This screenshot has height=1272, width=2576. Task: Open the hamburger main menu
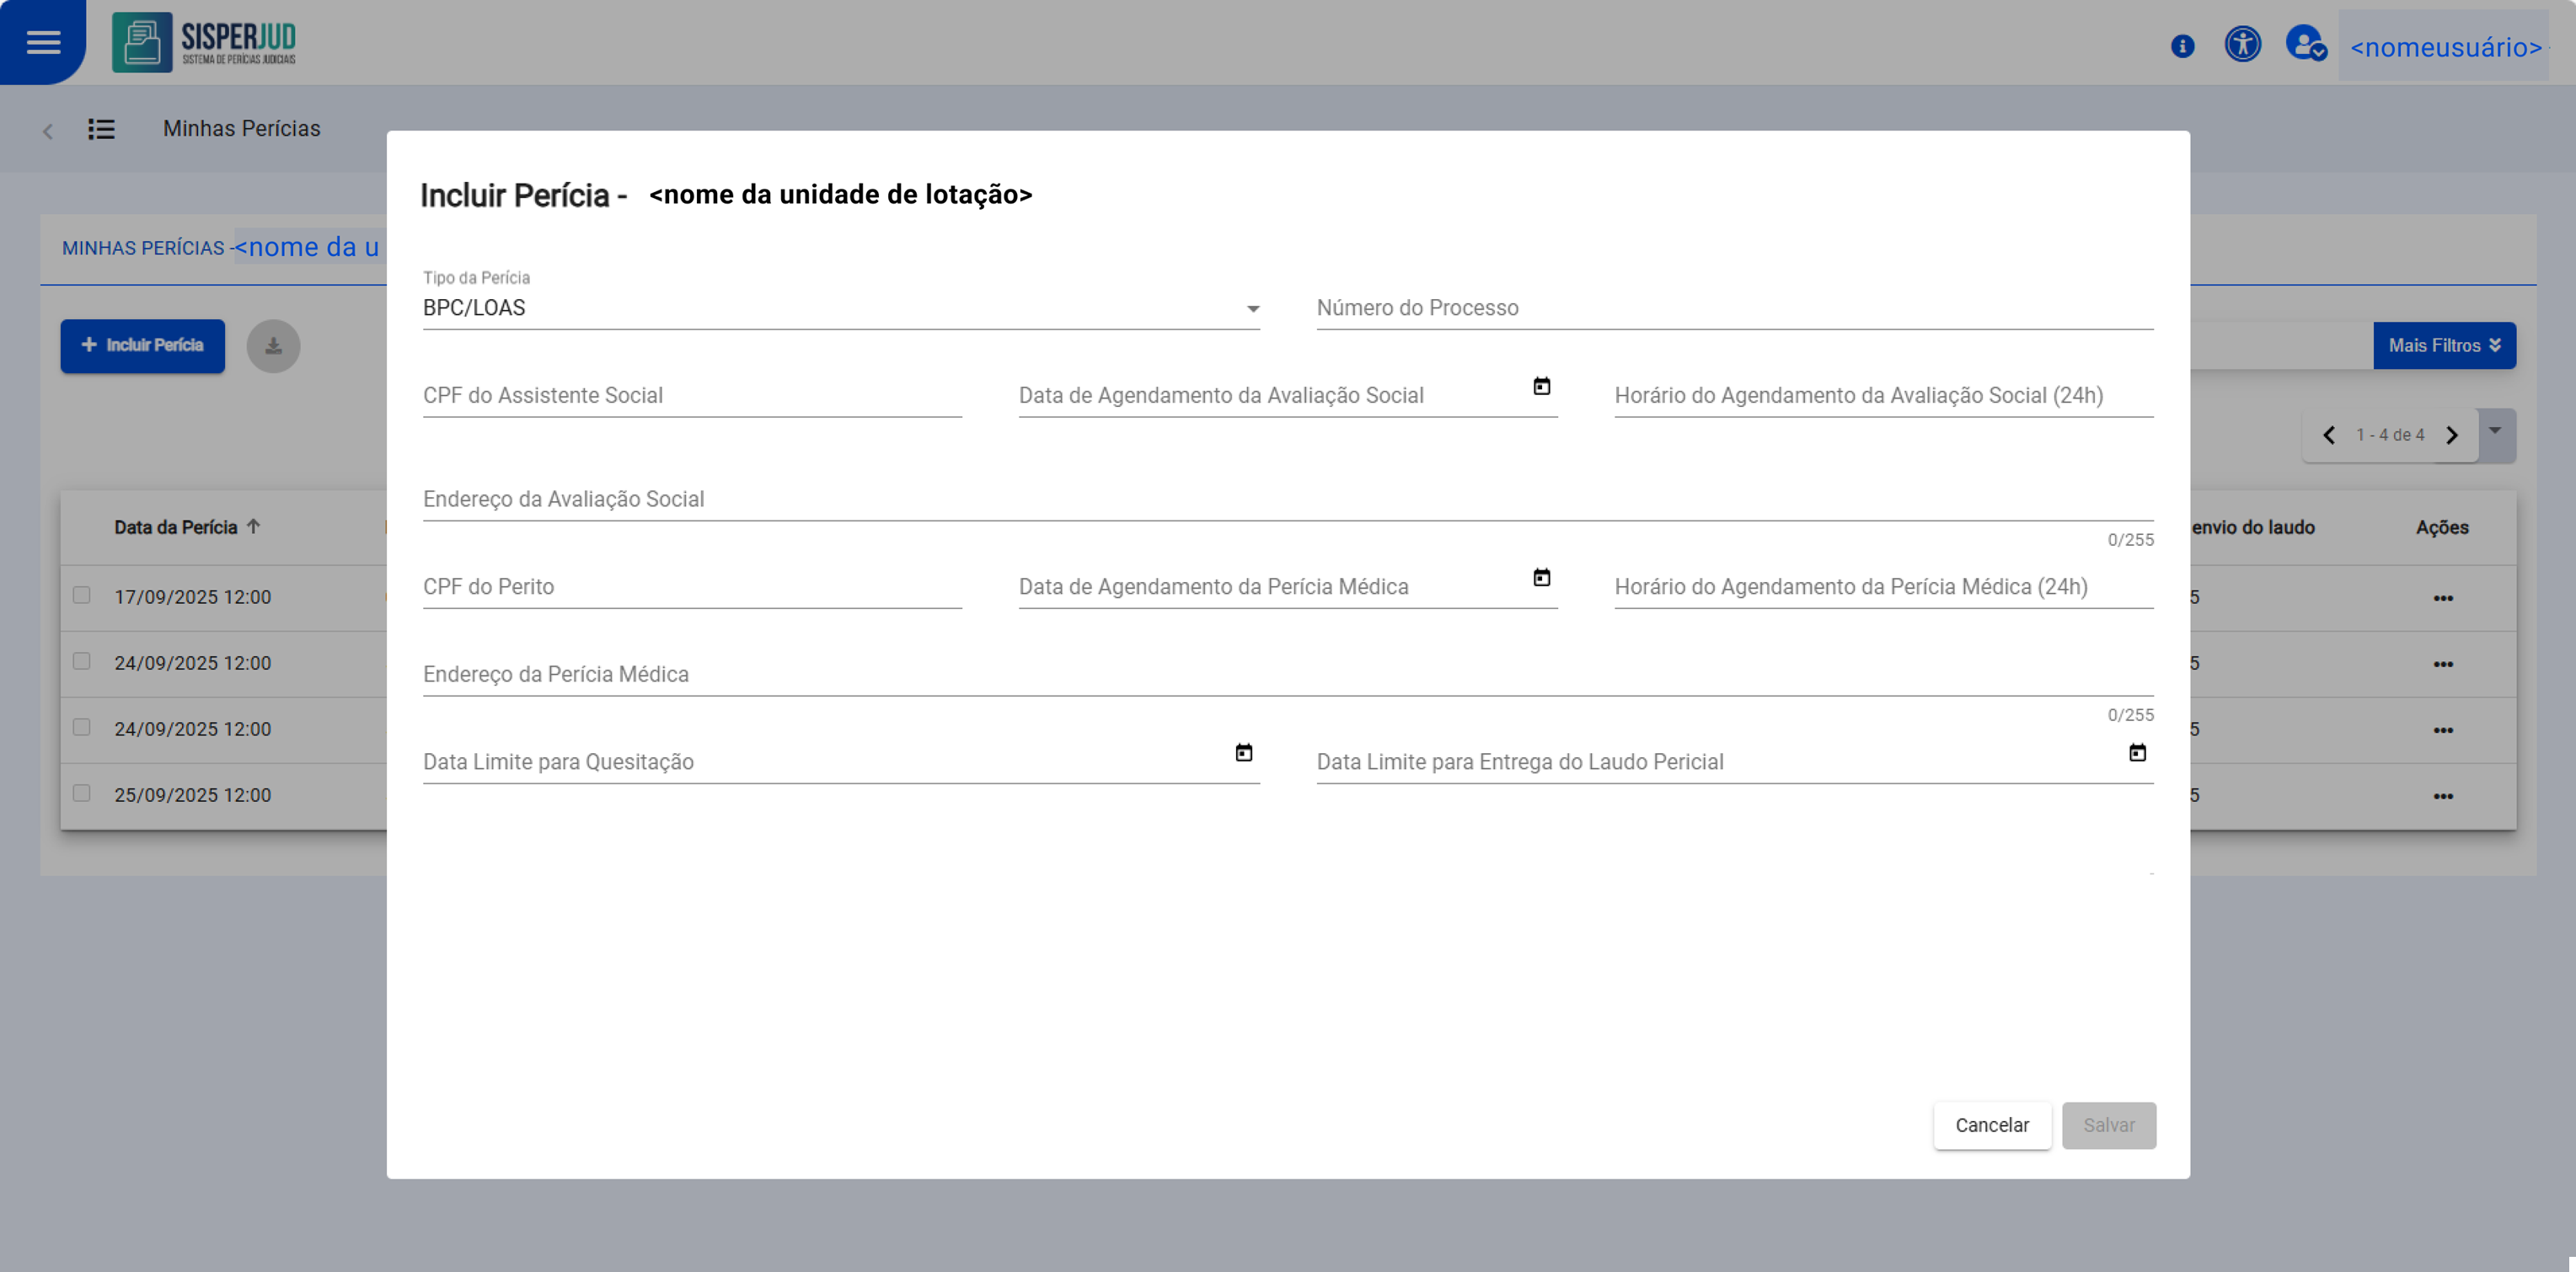click(x=43, y=42)
